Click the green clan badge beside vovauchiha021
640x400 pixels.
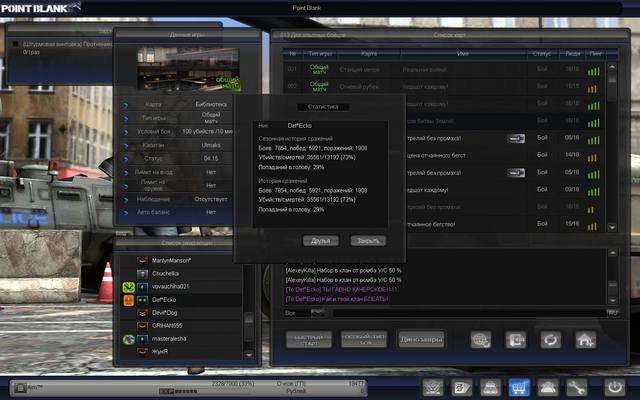click(x=129, y=287)
